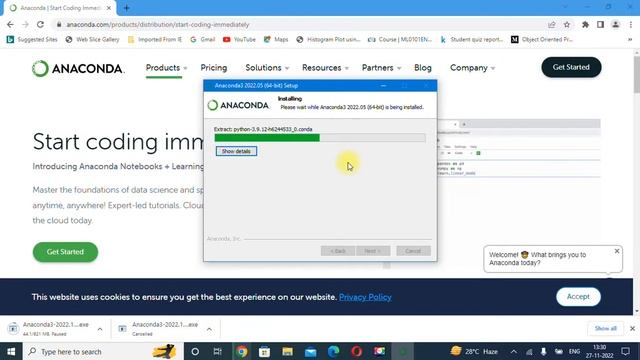Open the Gmail bookmark
Screen dimensions: 640x360
pyautogui.click(x=202, y=40)
